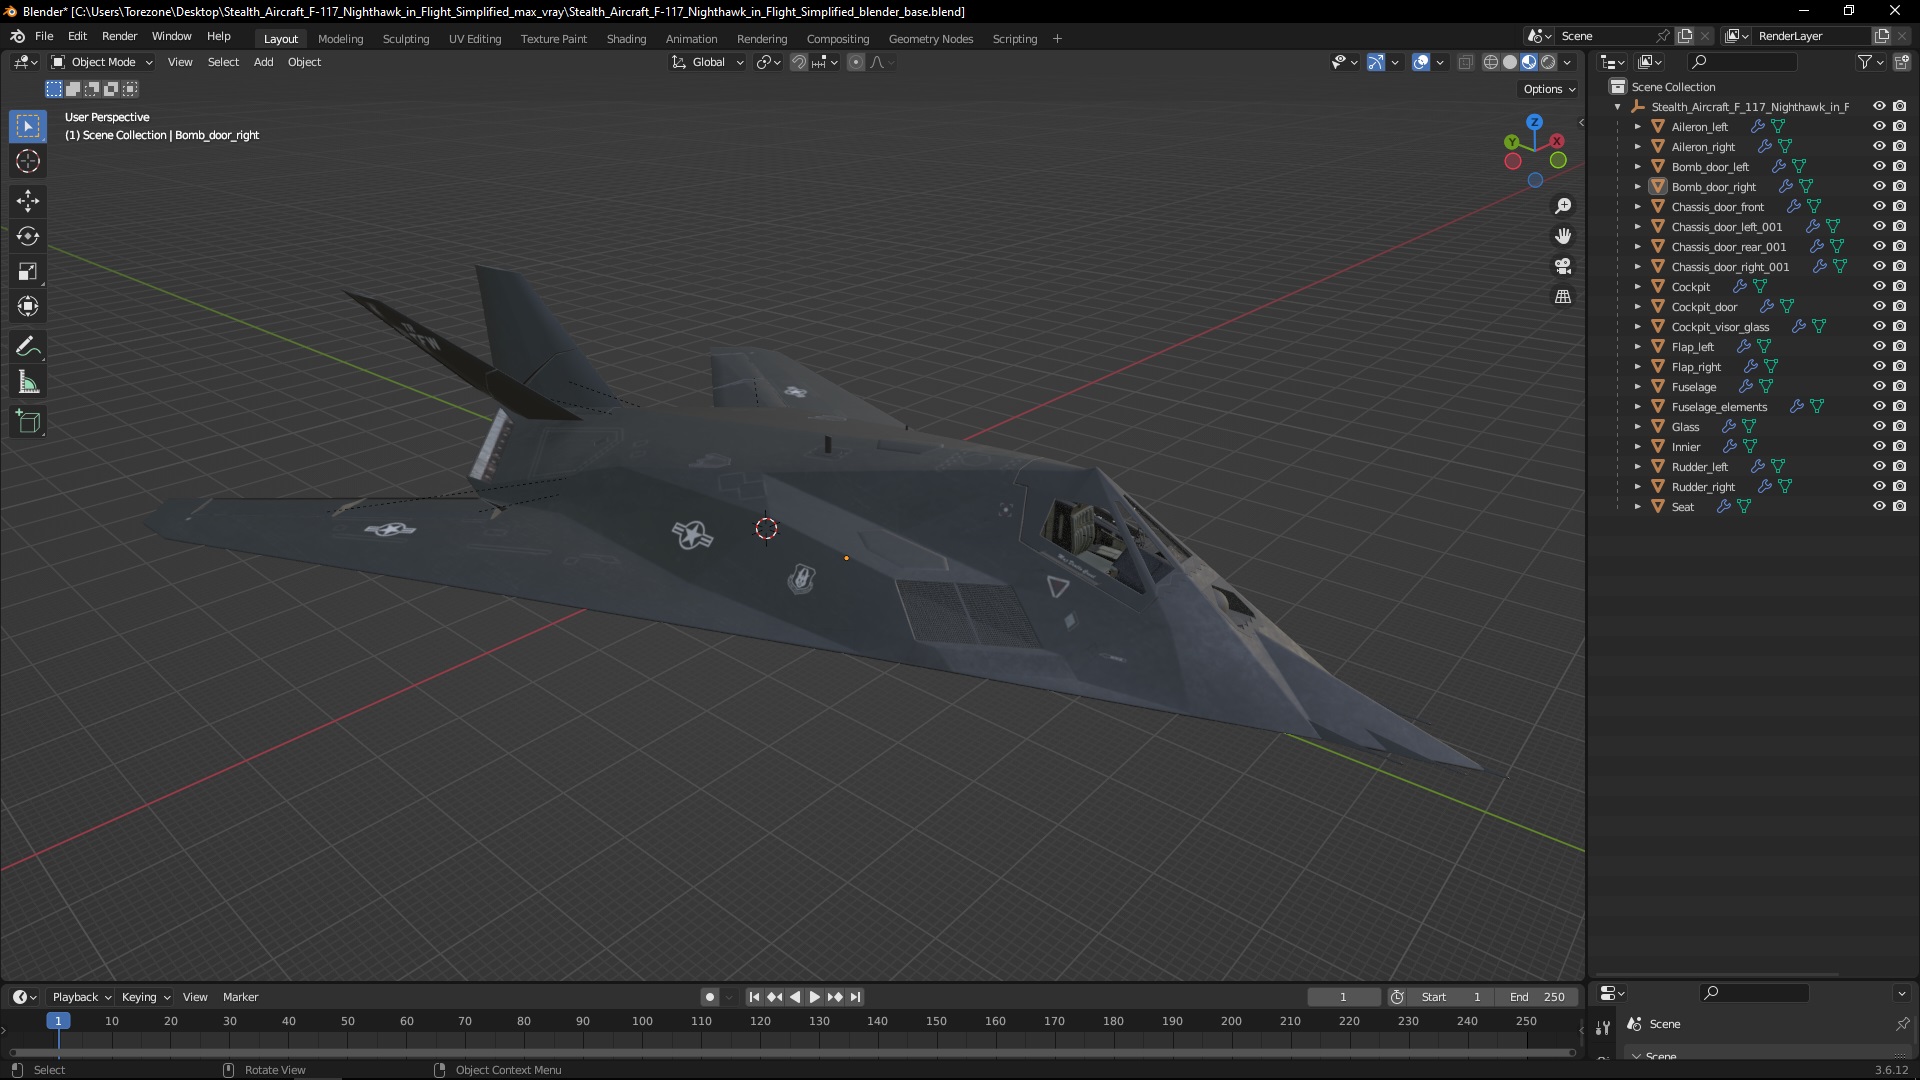The image size is (1920, 1080).
Task: Select the Annotate tool icon
Action: tap(28, 345)
